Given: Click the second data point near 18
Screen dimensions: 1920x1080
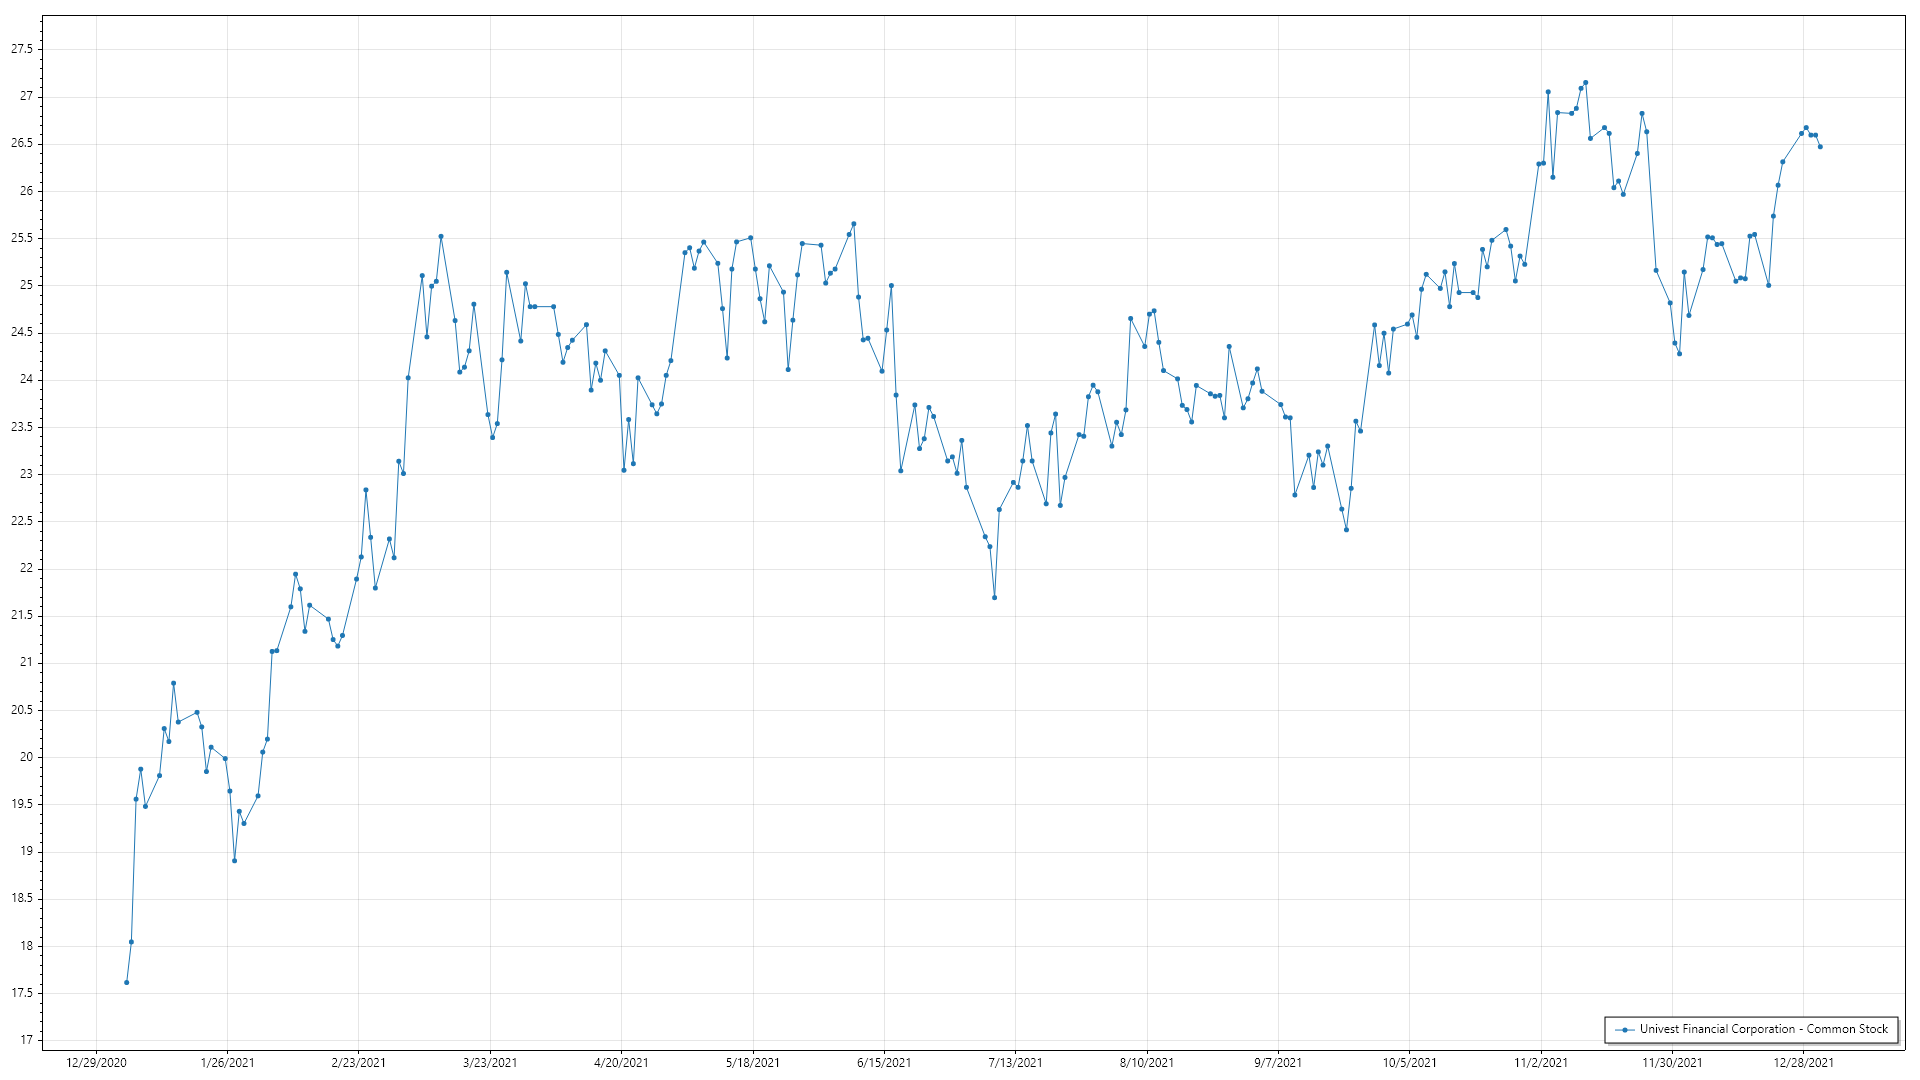Looking at the screenshot, I should (131, 942).
